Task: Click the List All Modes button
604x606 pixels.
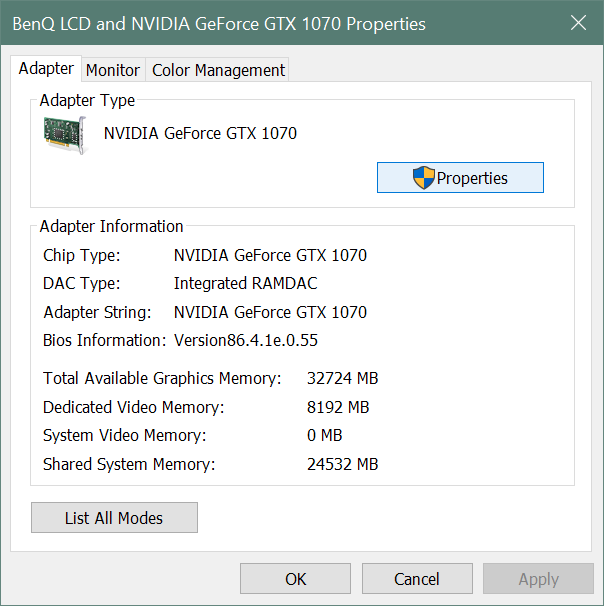Action: 114,518
